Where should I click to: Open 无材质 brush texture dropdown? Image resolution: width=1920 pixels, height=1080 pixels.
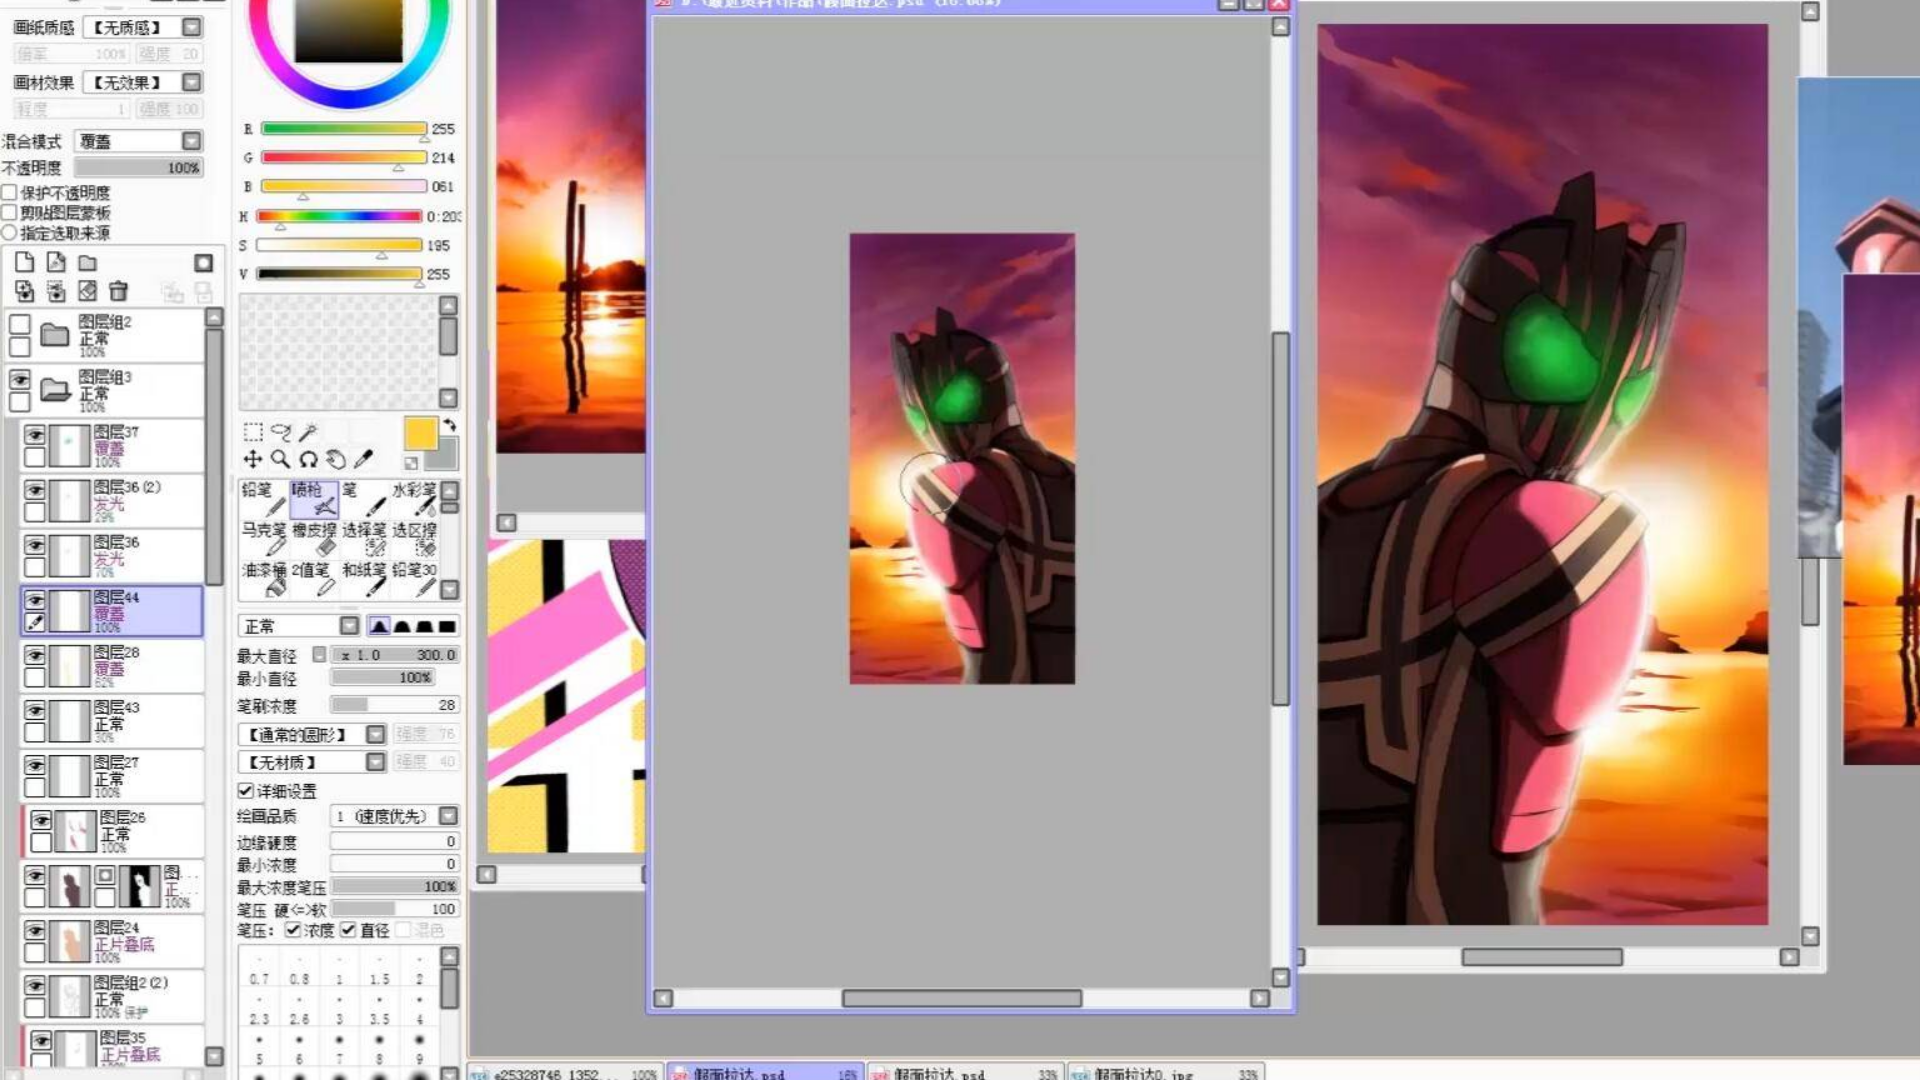coord(375,762)
